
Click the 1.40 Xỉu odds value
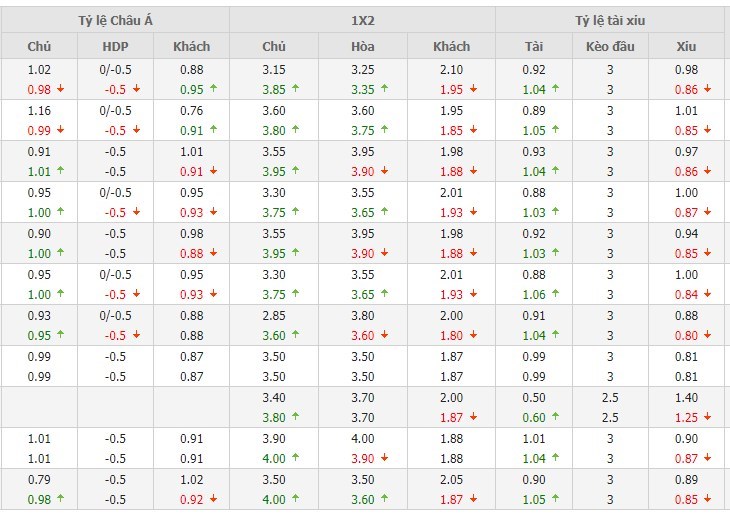click(687, 398)
